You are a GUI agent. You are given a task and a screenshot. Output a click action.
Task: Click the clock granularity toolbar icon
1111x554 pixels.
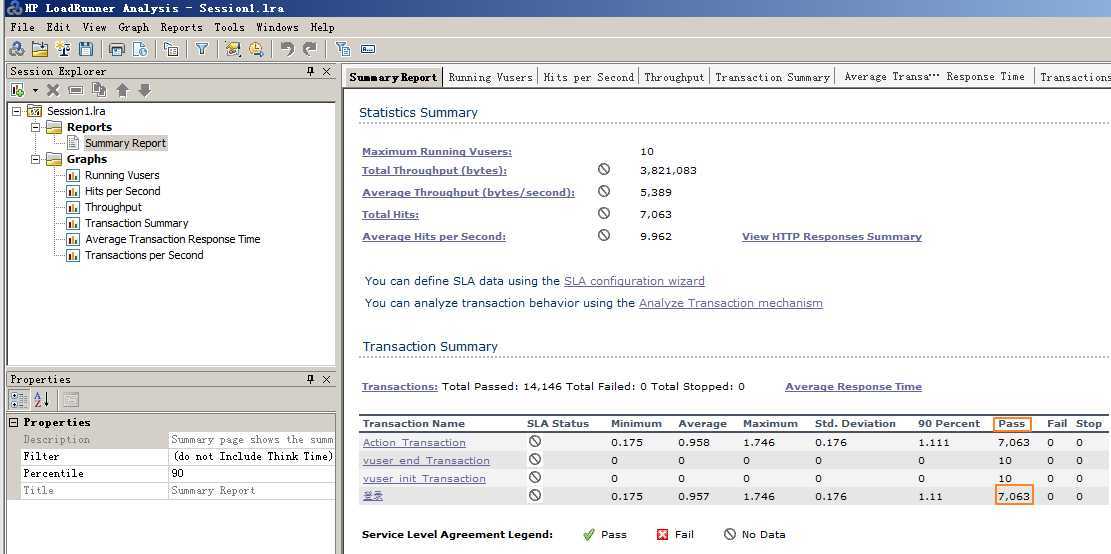point(256,49)
